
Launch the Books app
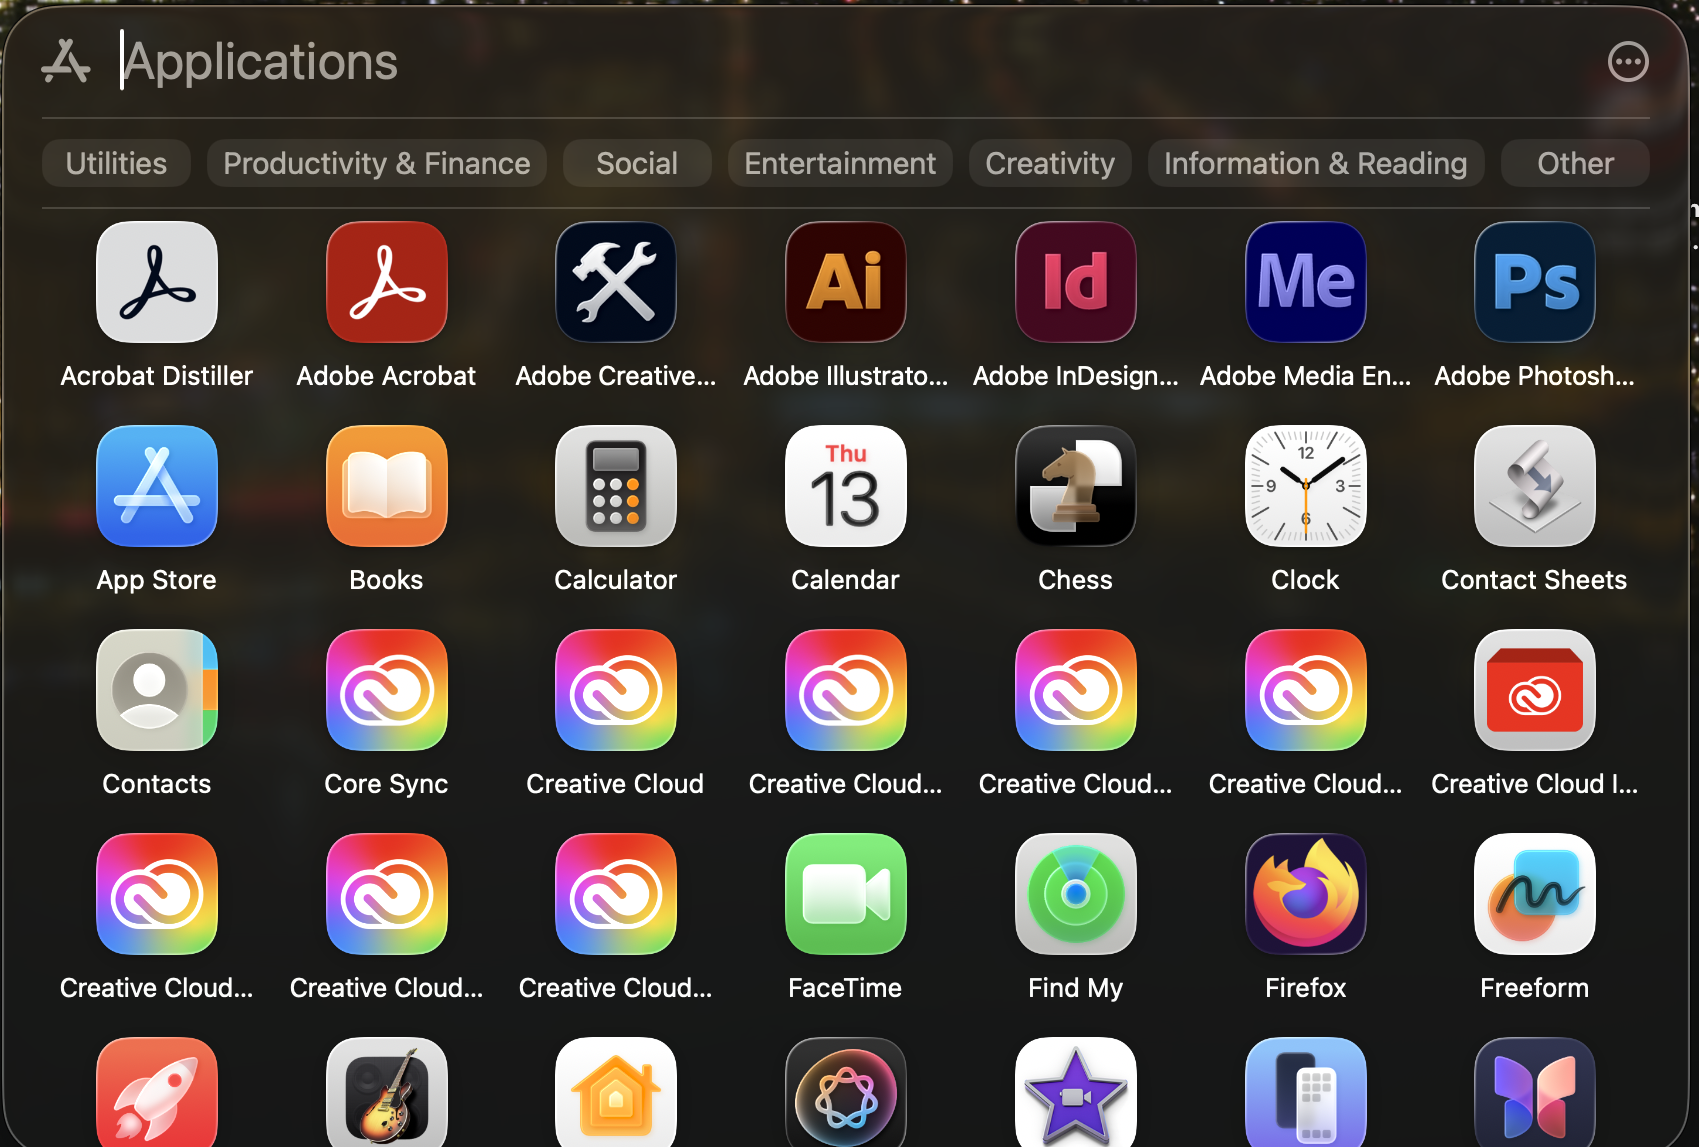coord(387,486)
